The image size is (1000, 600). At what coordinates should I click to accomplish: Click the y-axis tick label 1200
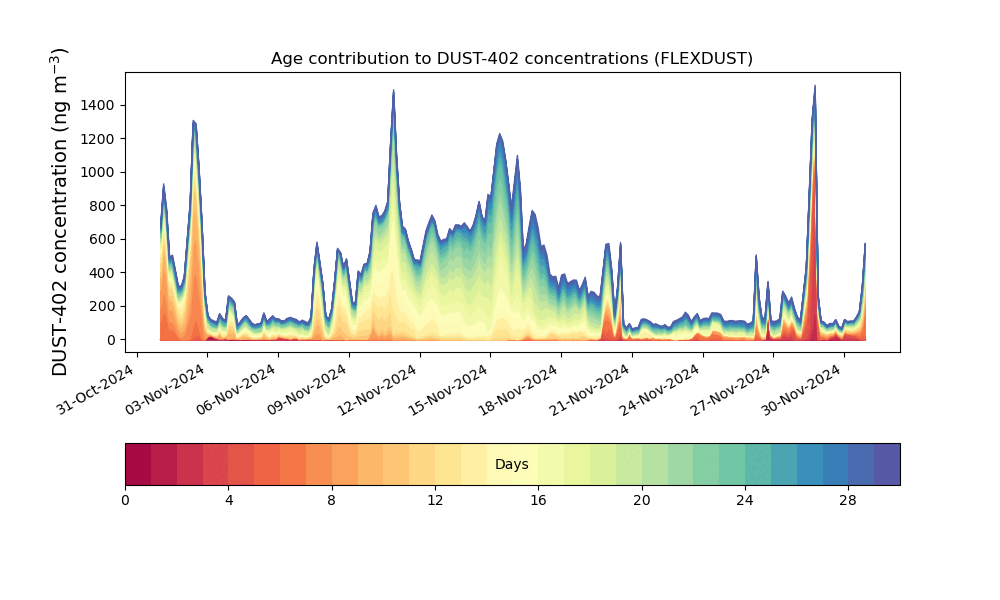(x=98, y=139)
